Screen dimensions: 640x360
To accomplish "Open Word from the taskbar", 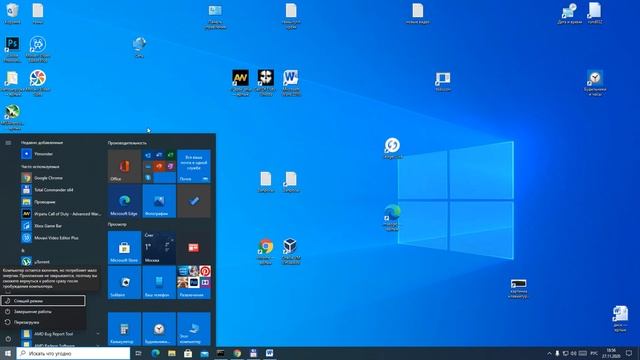I will (270, 353).
